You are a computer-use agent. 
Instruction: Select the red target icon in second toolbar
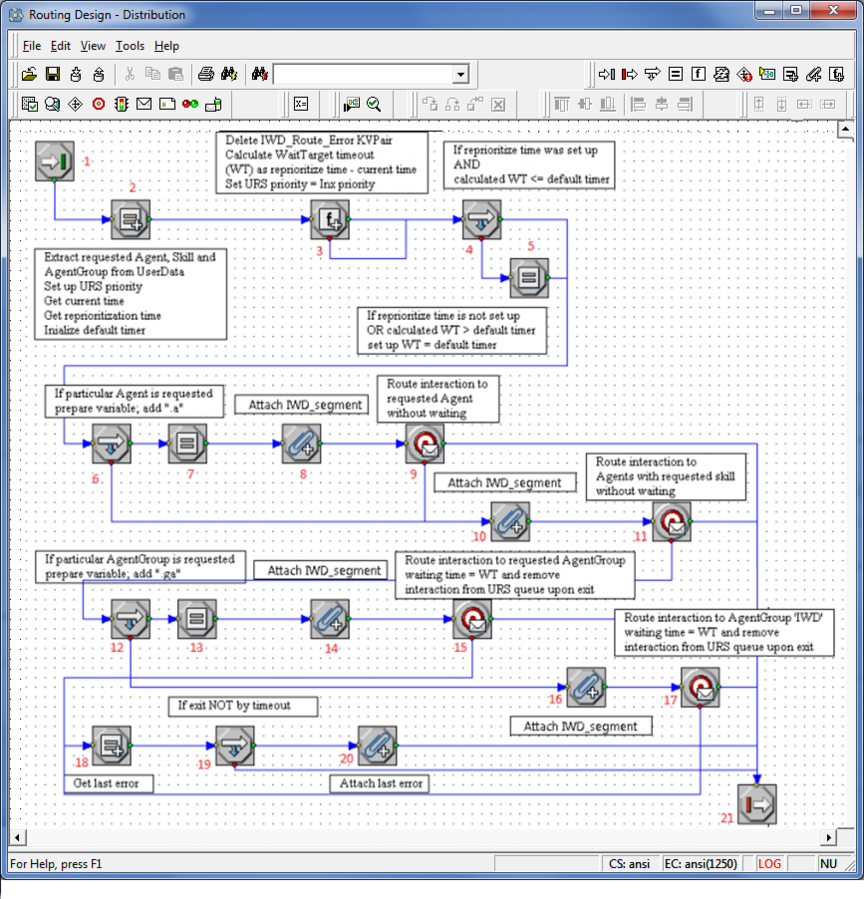tap(98, 104)
